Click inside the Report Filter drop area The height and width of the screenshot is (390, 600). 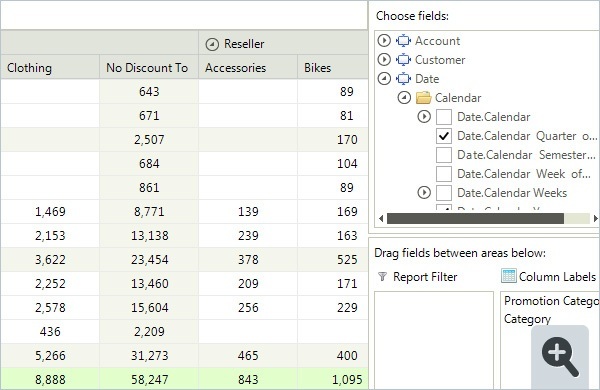pyautogui.click(x=434, y=340)
